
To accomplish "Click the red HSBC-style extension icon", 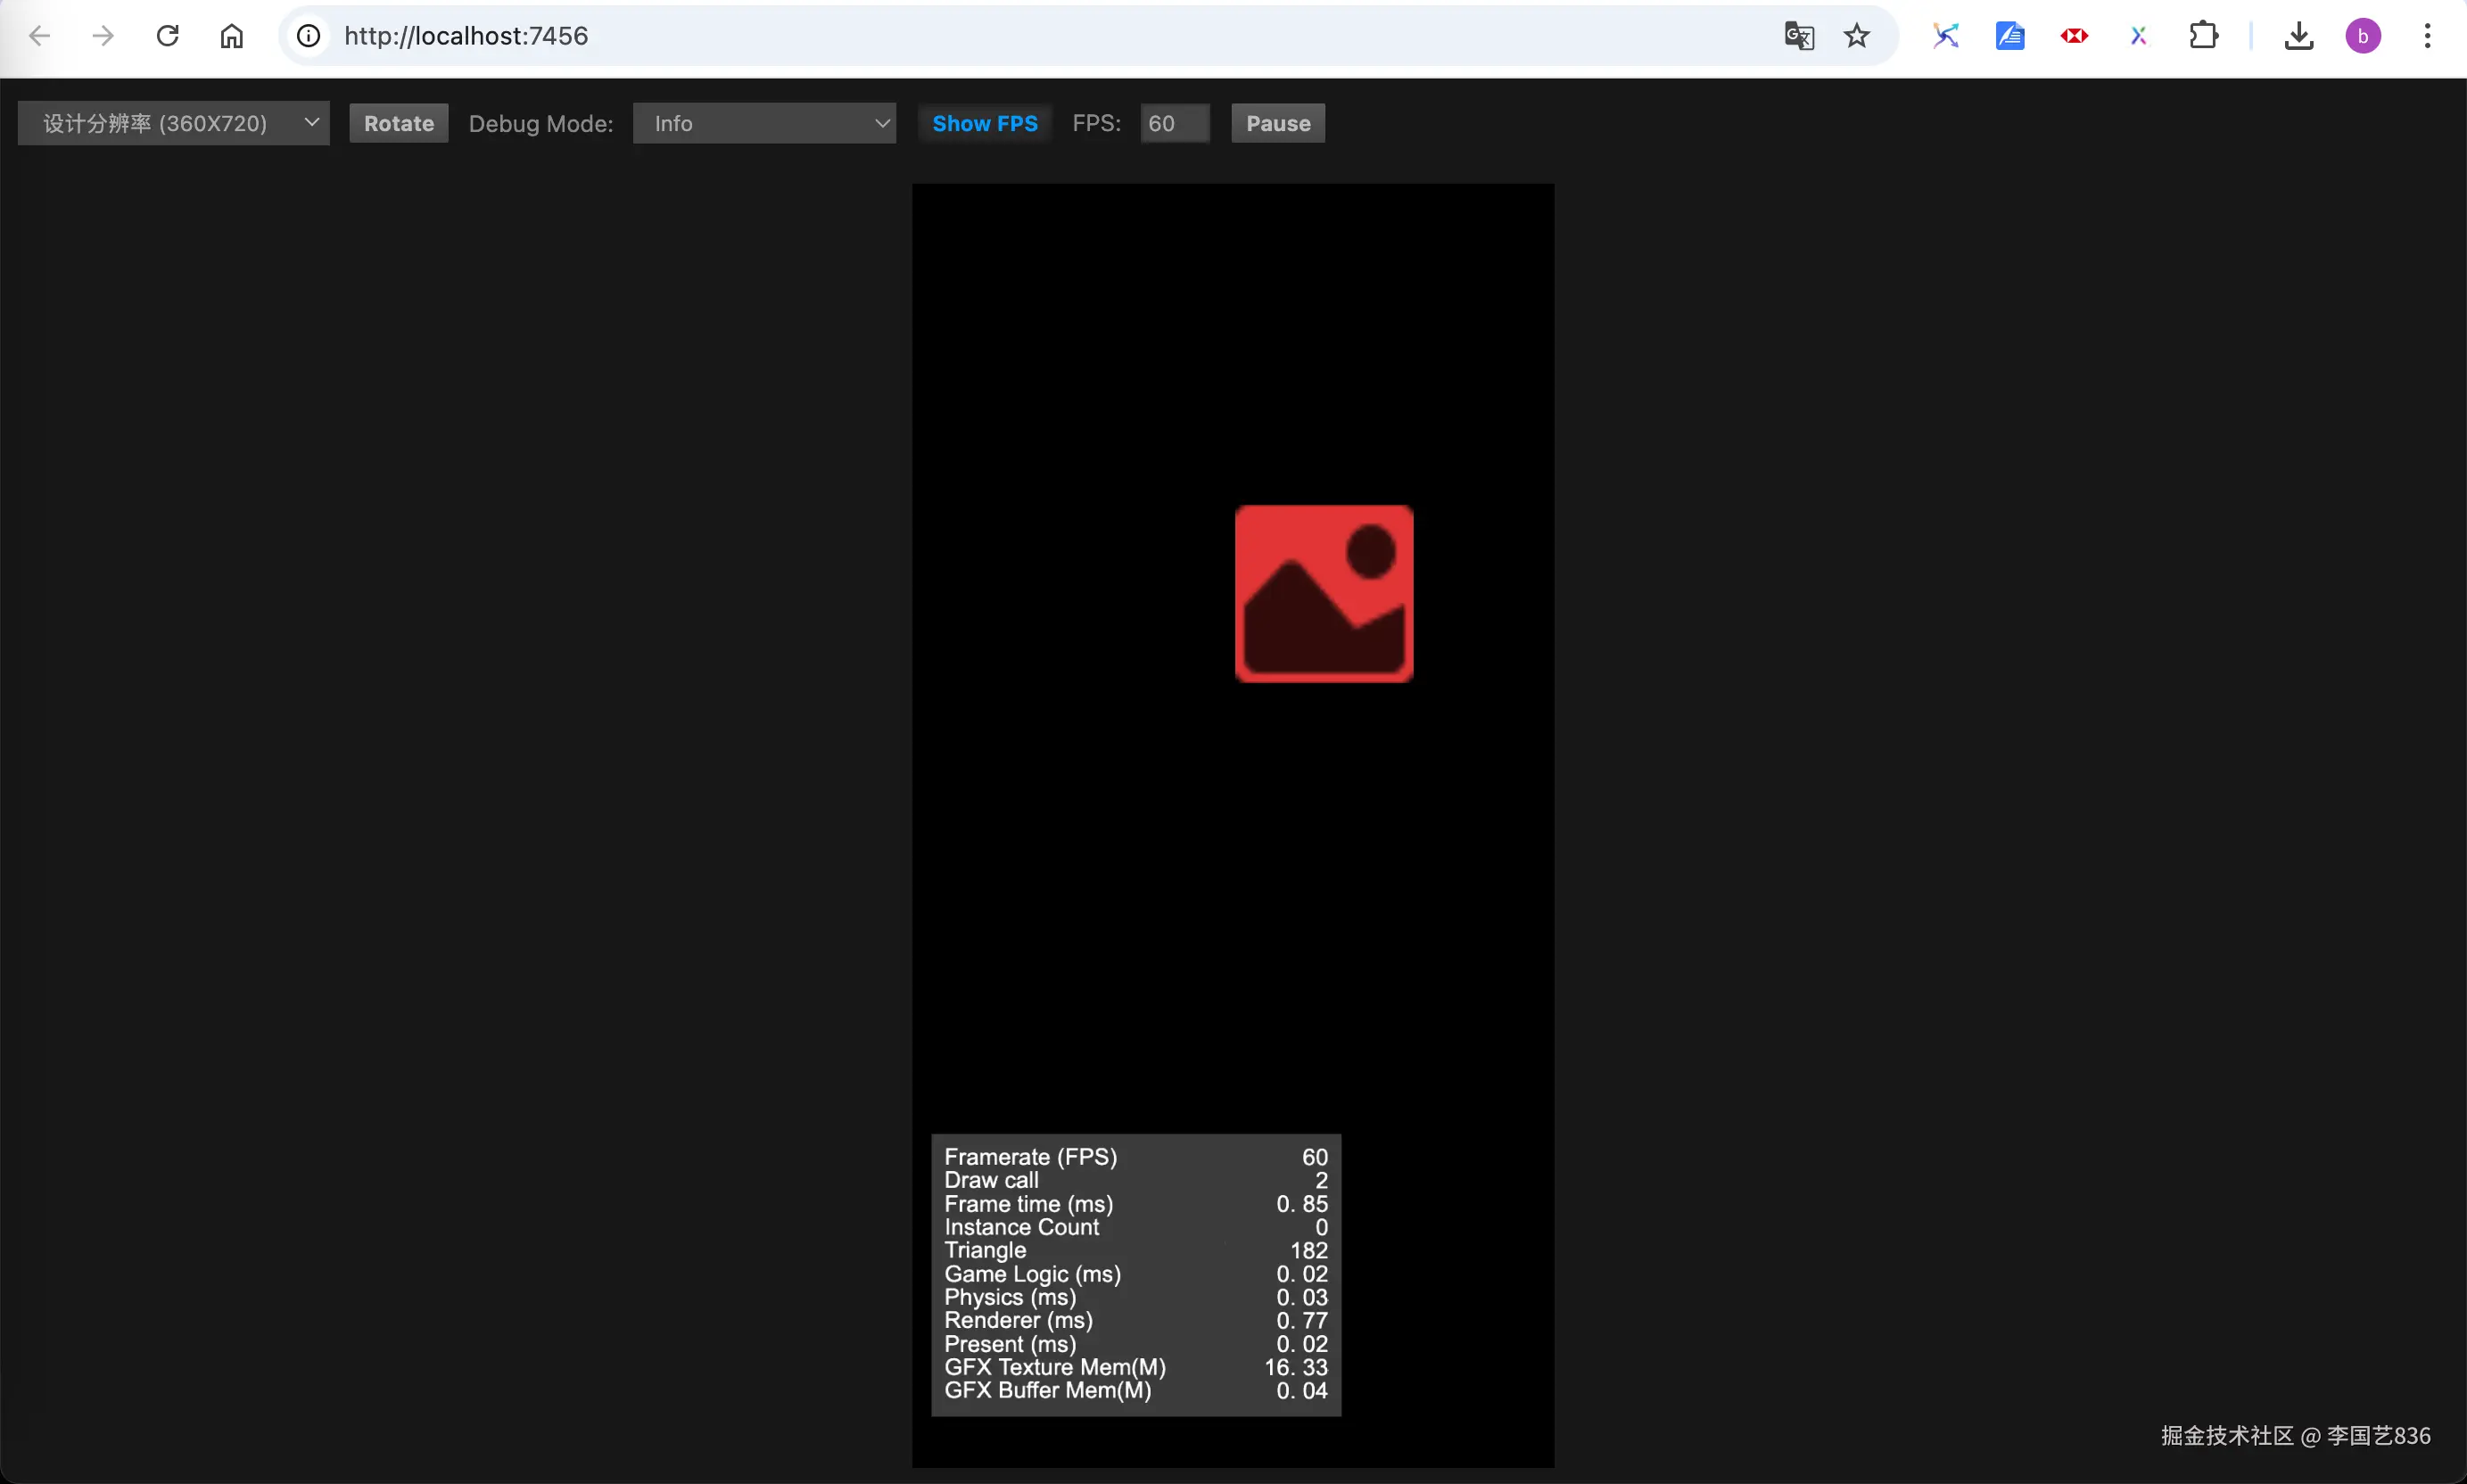I will pyautogui.click(x=2074, y=36).
